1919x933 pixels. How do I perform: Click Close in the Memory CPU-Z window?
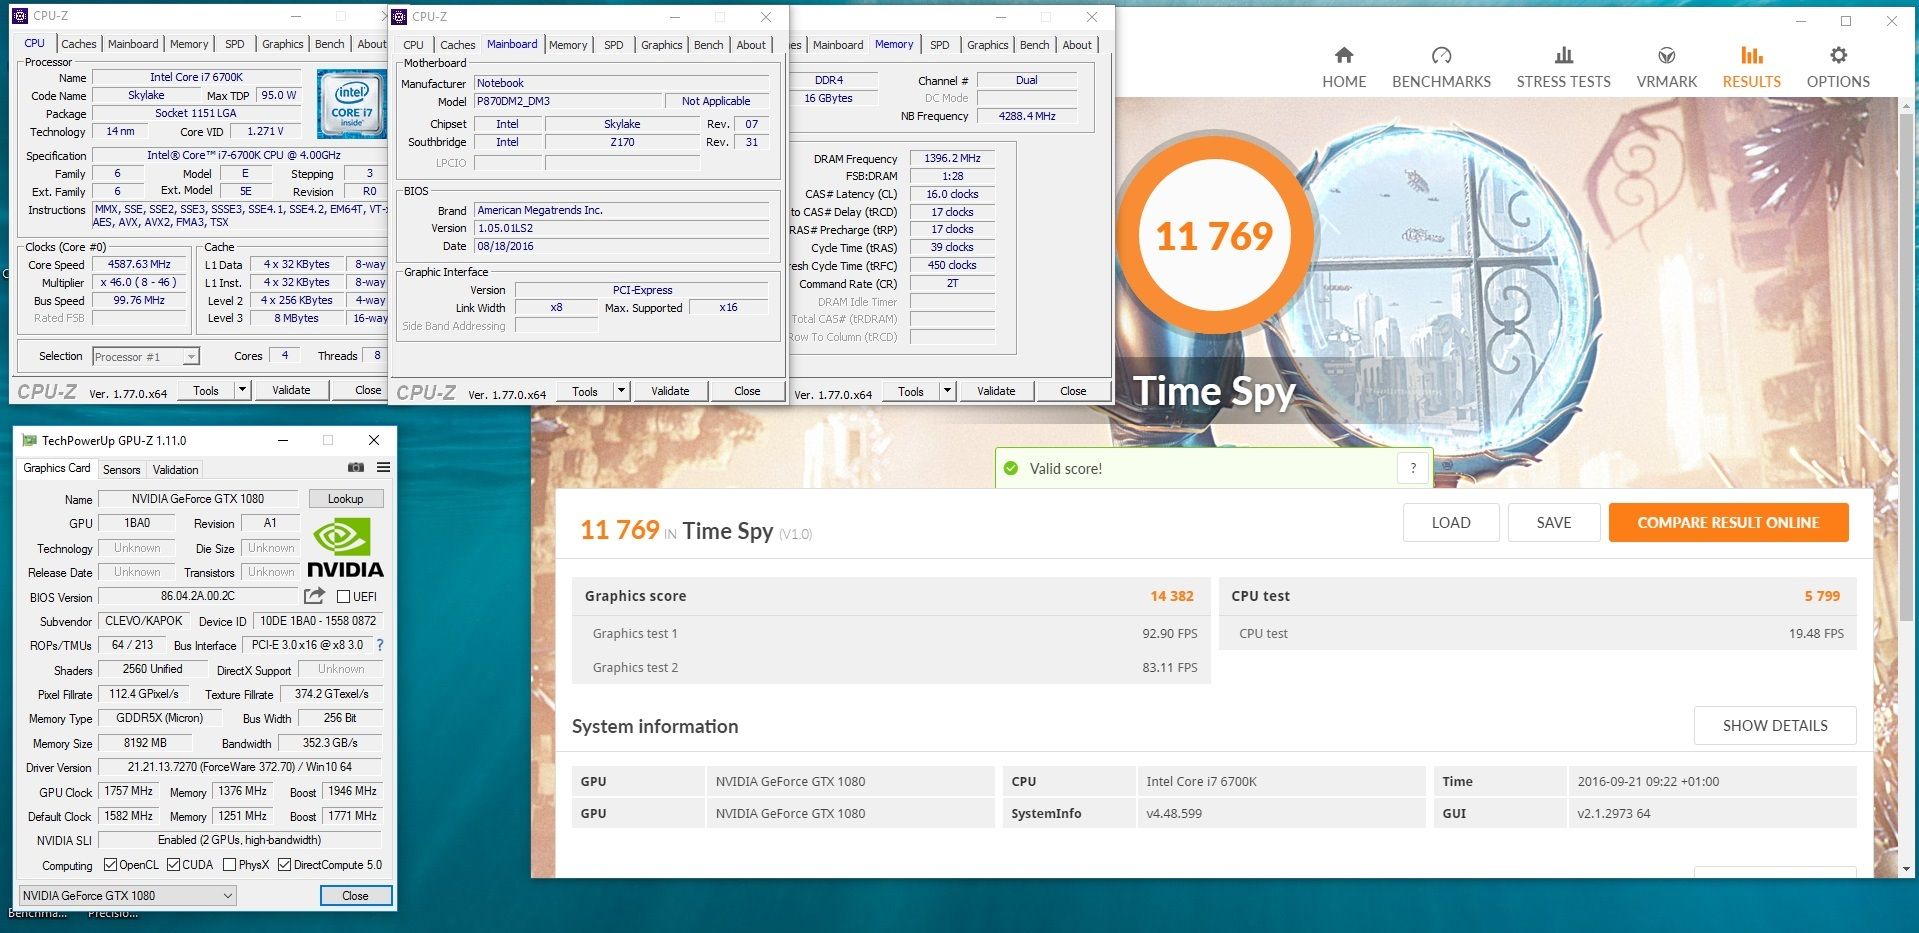coord(1073,391)
